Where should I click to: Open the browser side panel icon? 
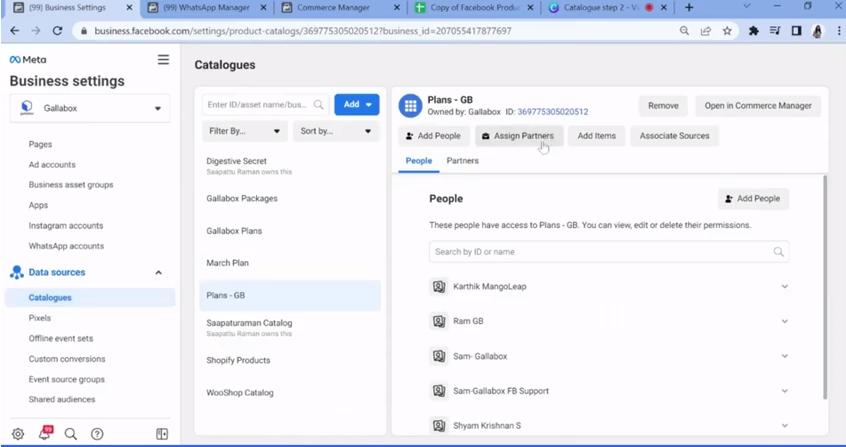[796, 31]
